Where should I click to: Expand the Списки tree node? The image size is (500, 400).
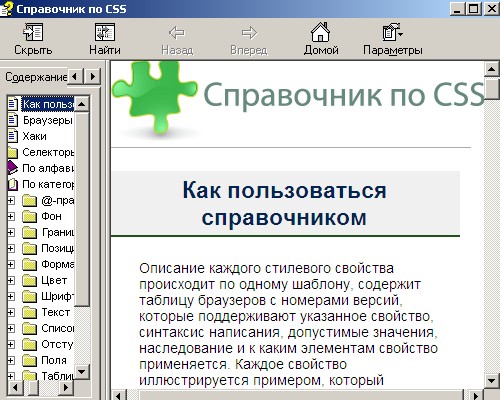coord(11,328)
